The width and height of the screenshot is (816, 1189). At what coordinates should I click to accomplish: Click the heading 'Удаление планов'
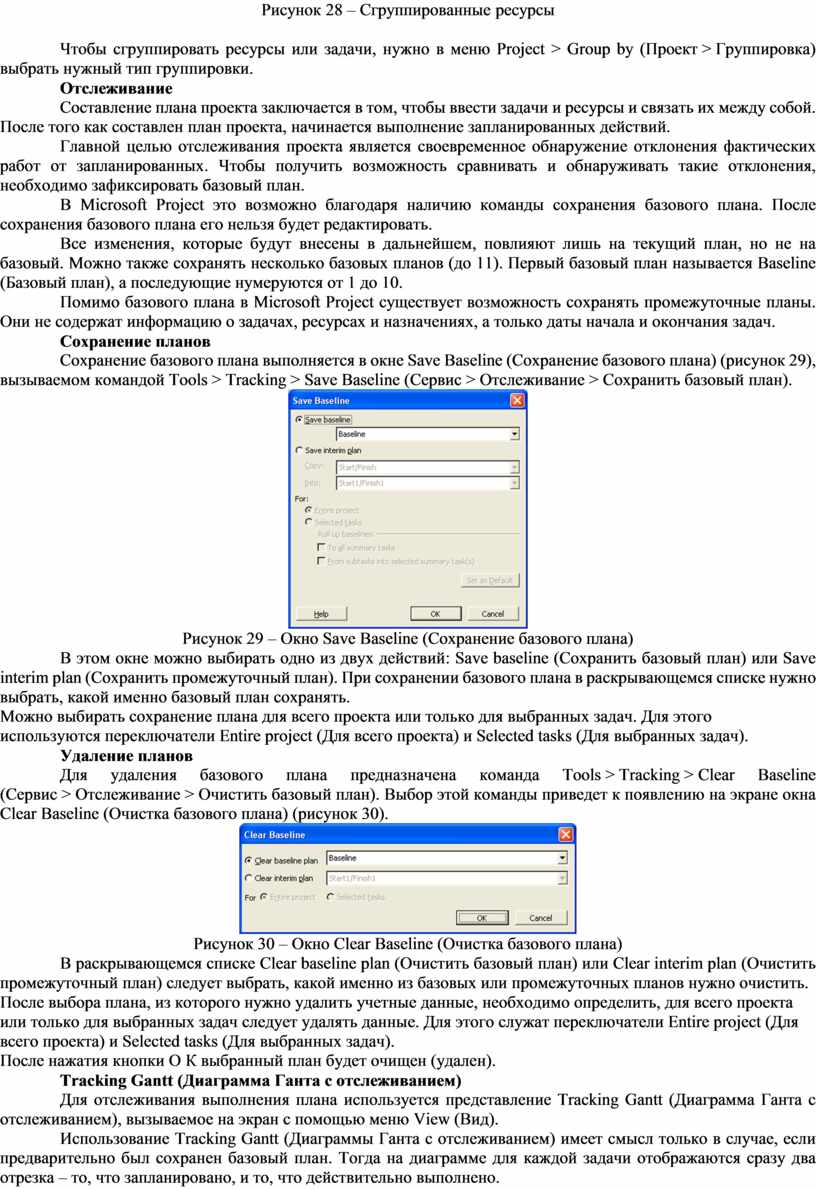point(127,756)
